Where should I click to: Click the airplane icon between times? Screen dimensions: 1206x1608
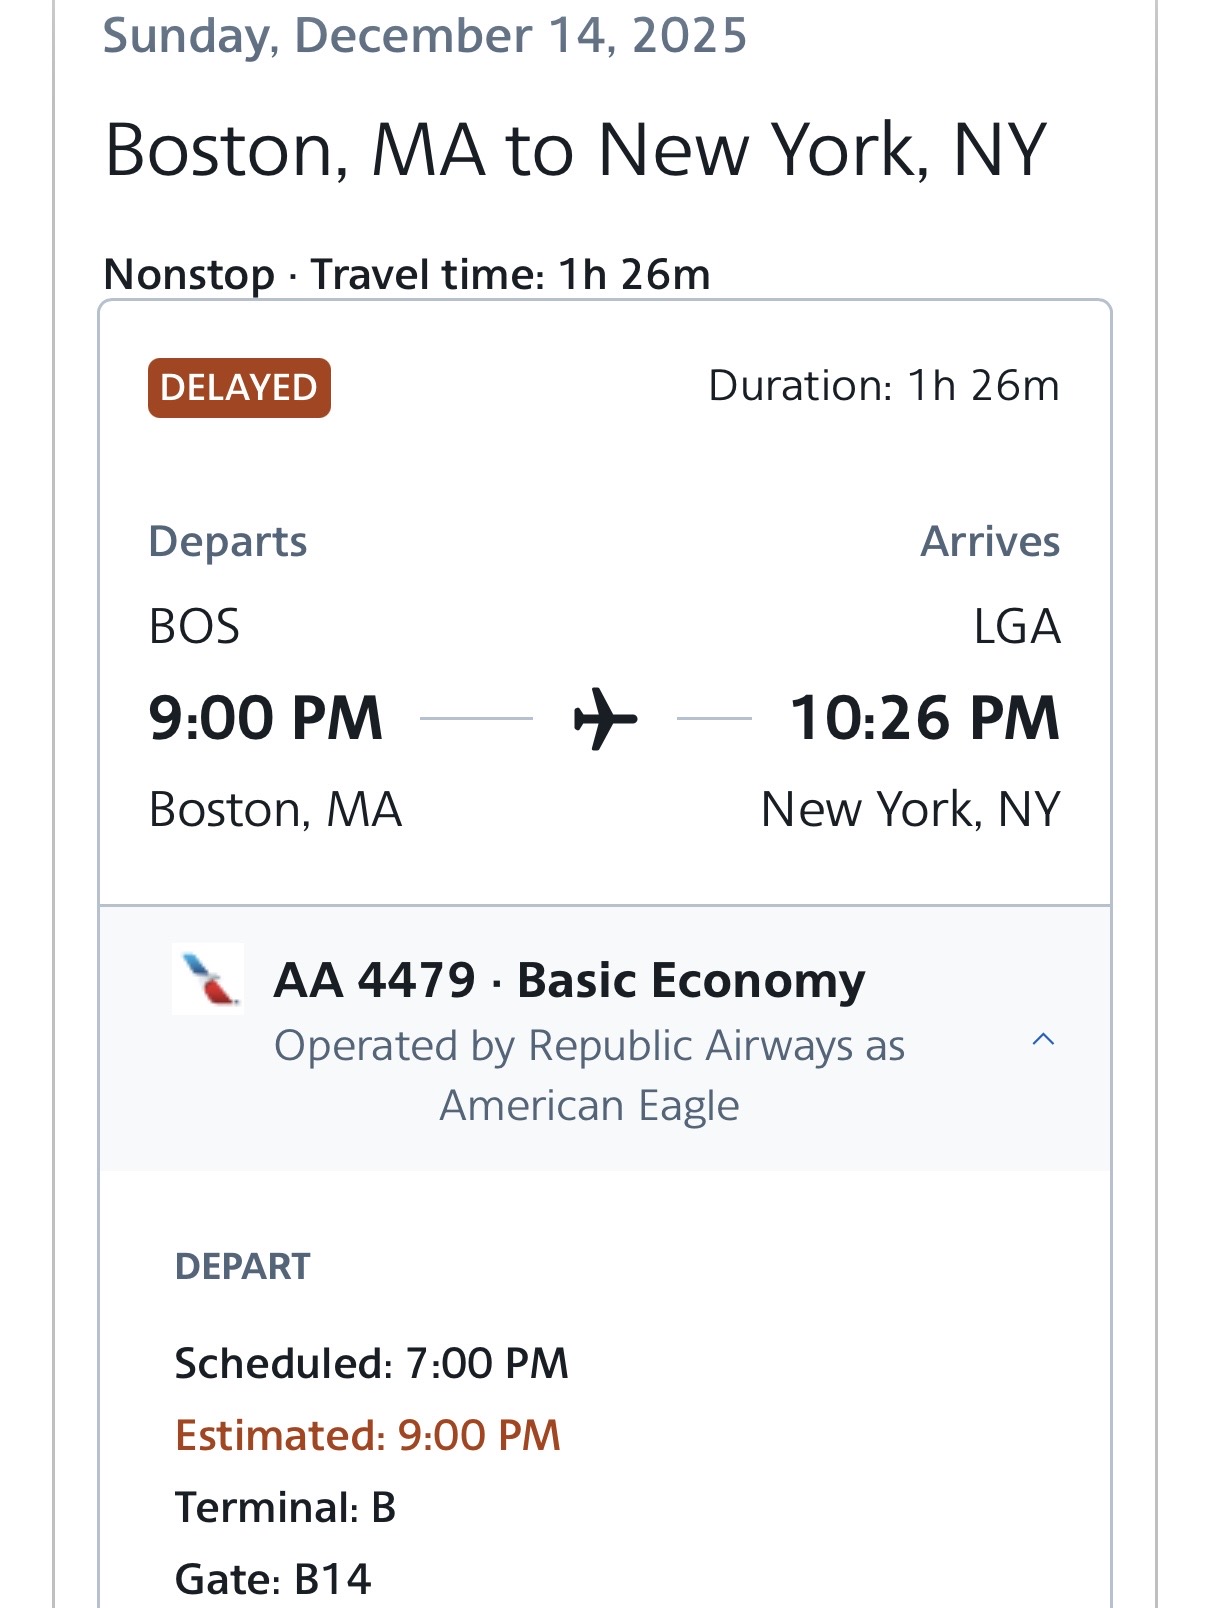point(604,718)
